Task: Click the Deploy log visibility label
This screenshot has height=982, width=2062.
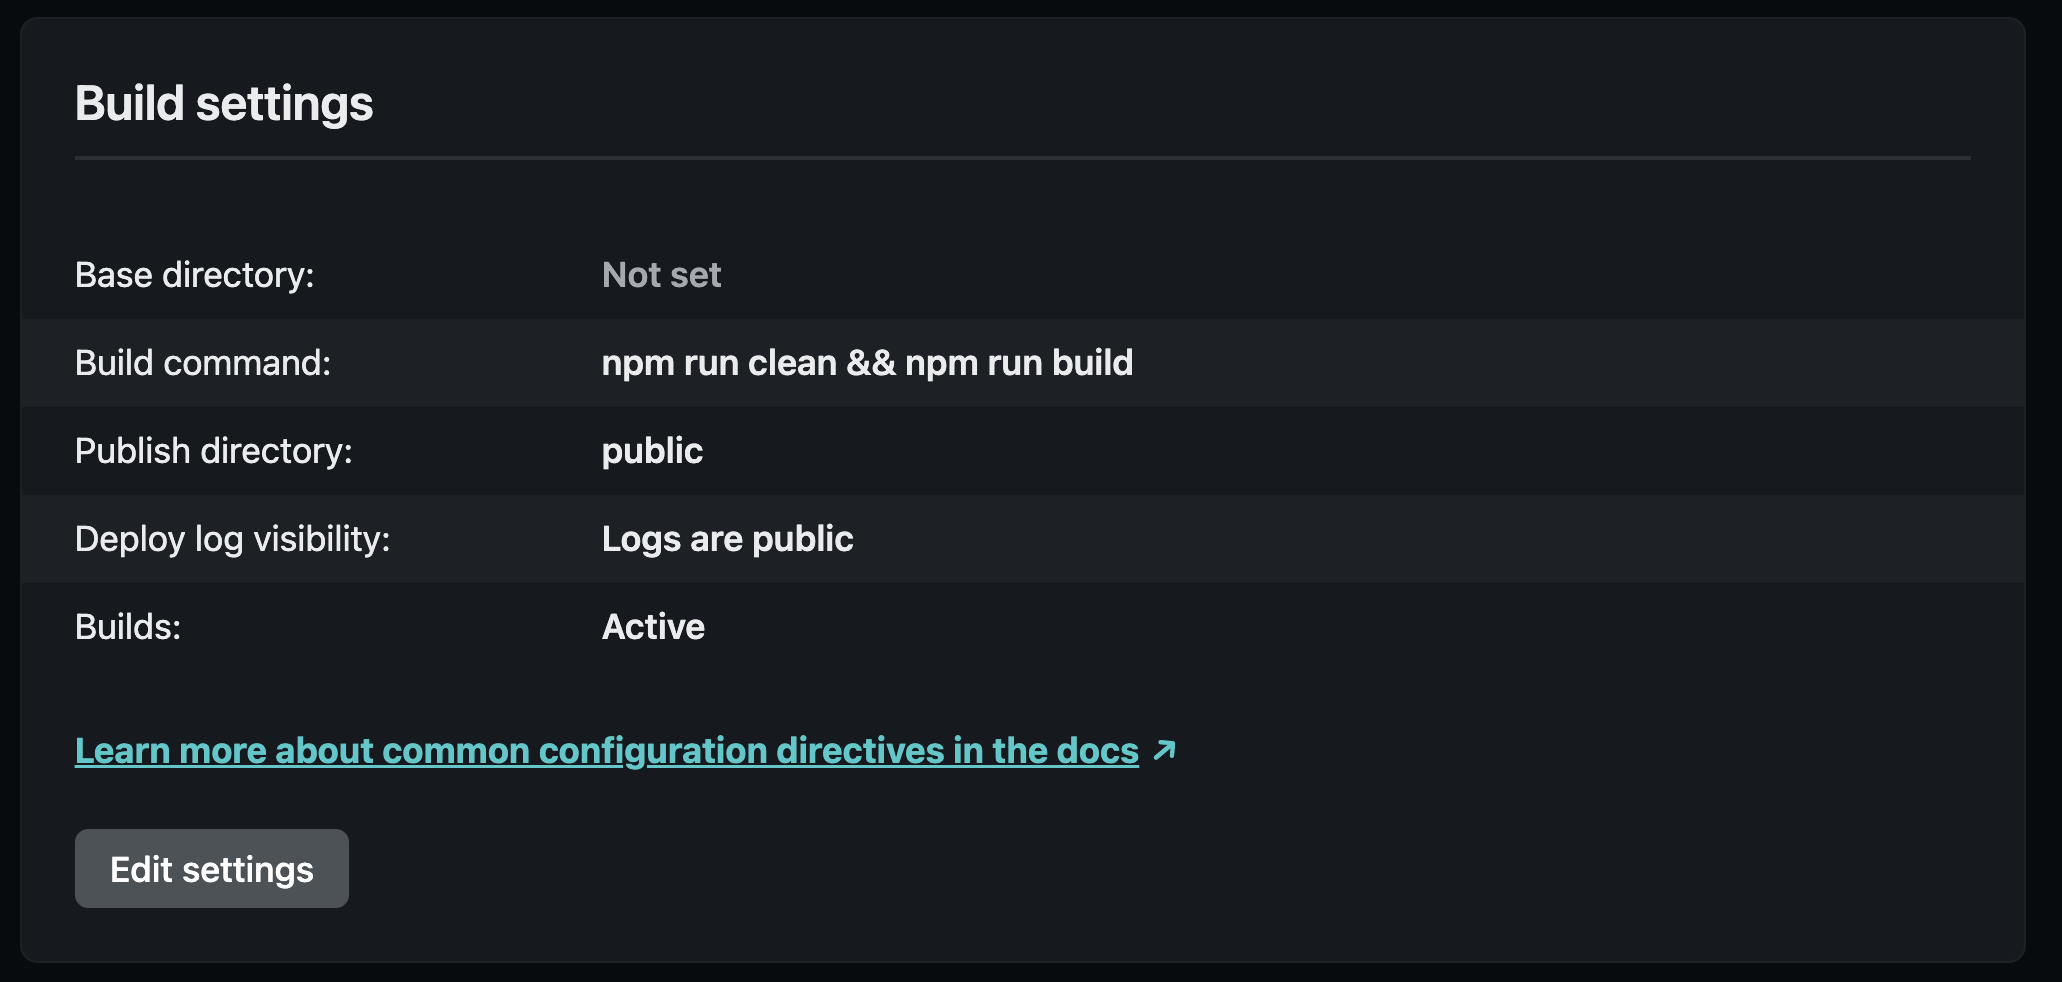Action: [232, 539]
